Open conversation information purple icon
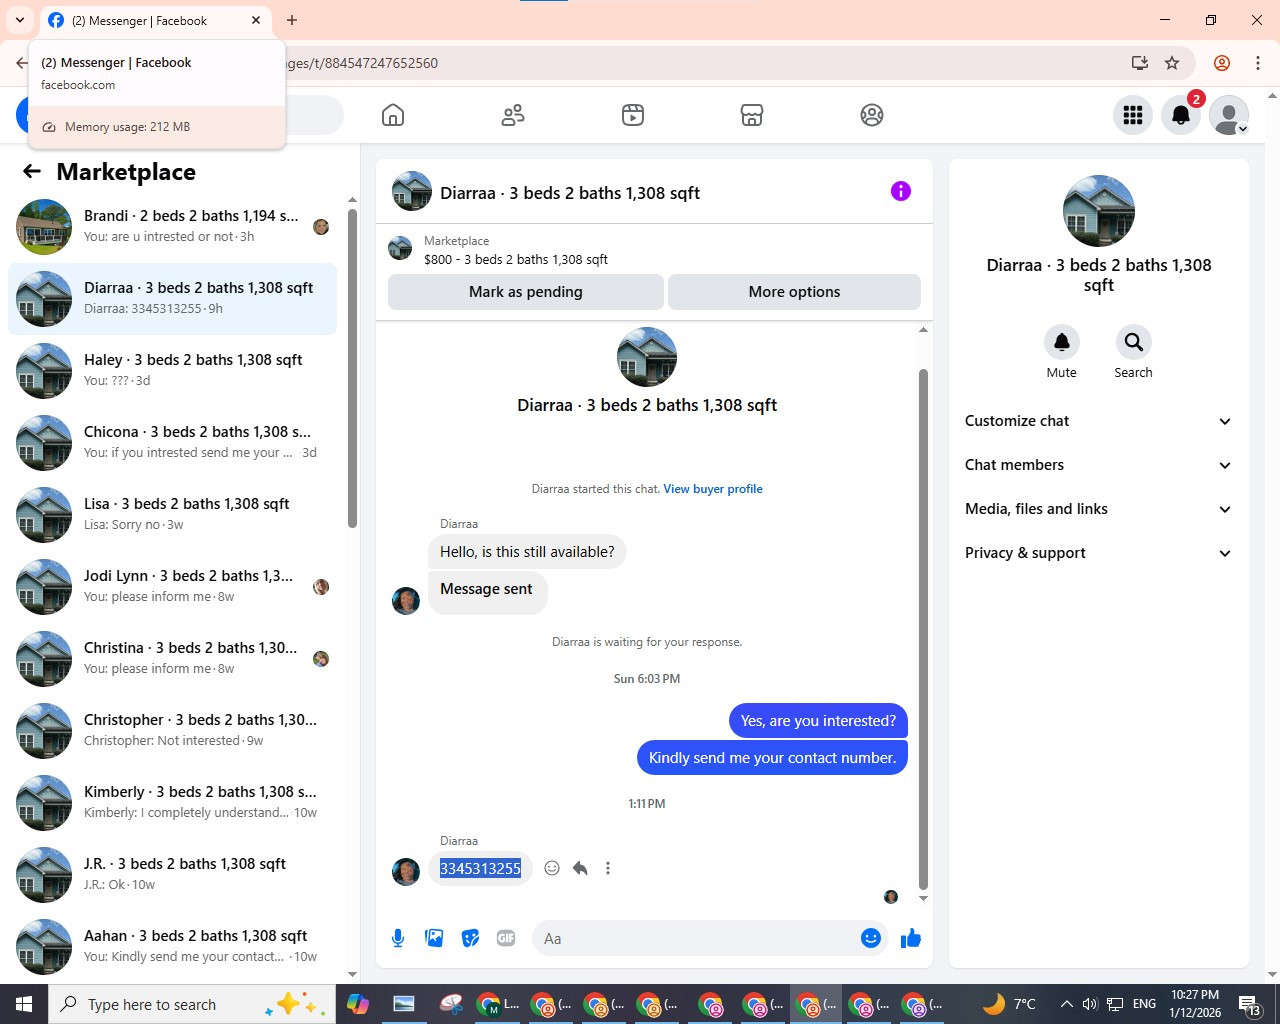Screen dimensions: 1280x1024 click(901, 191)
